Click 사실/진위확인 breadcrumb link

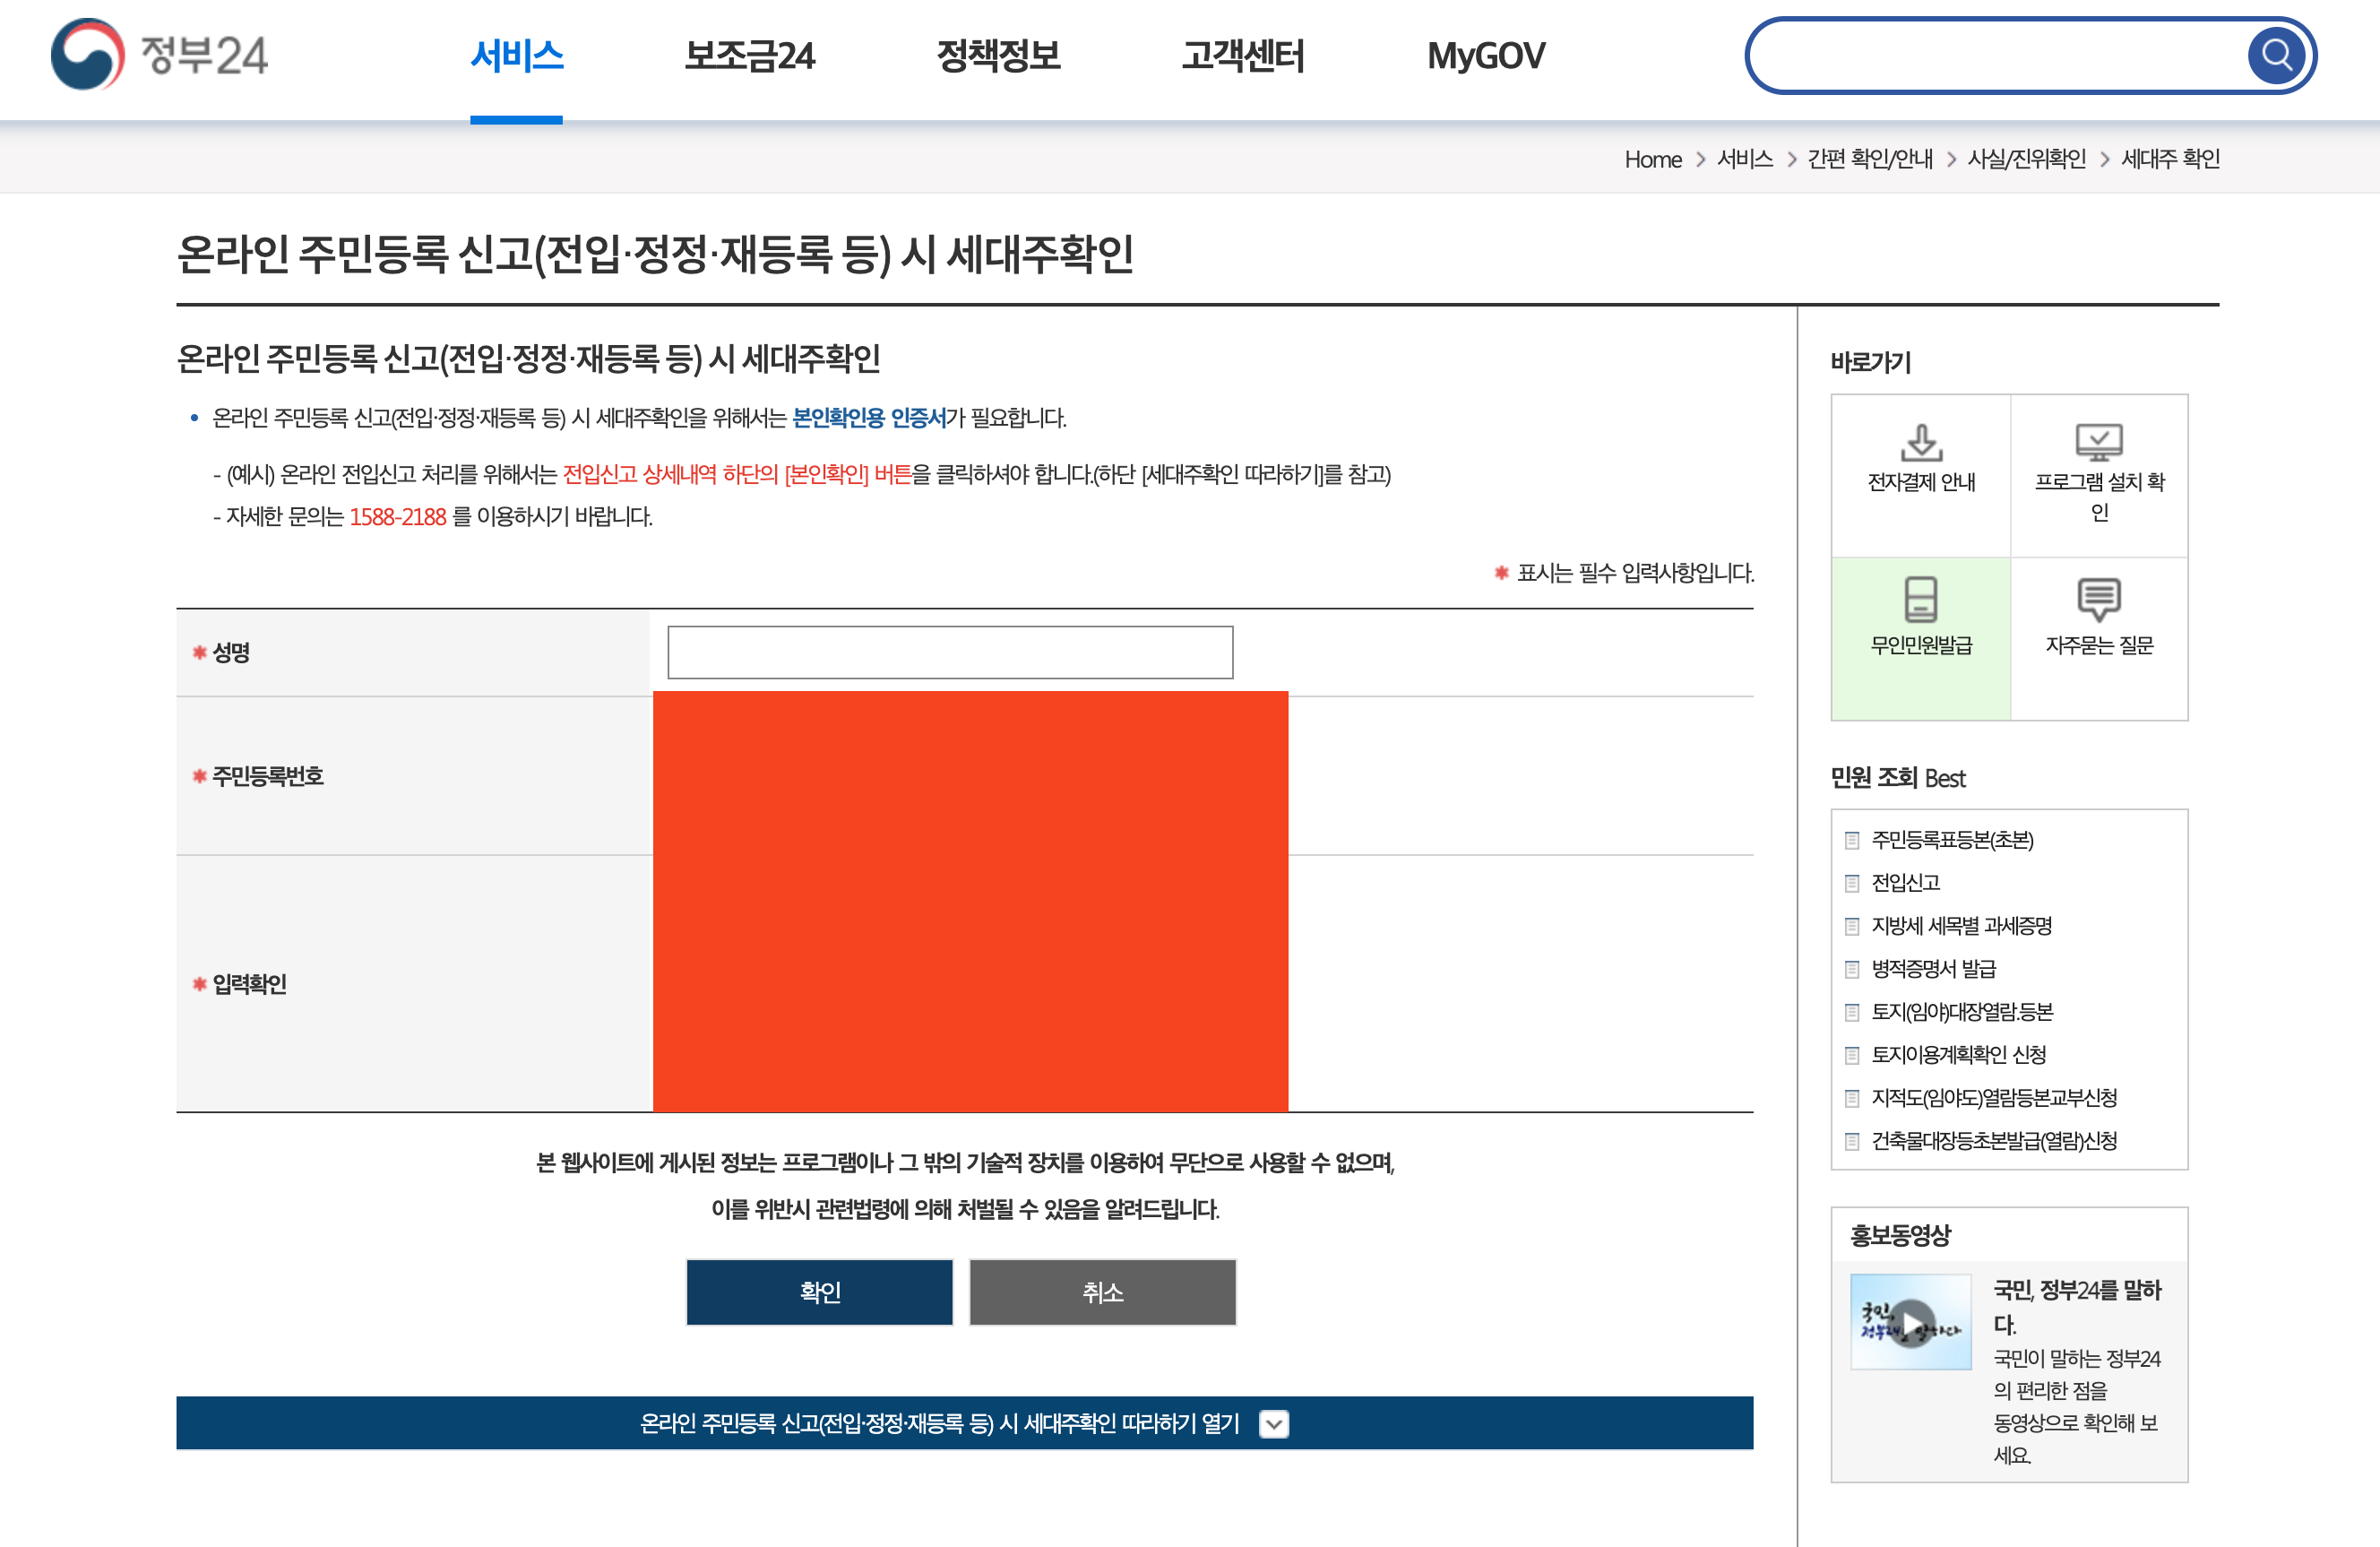2027,159
